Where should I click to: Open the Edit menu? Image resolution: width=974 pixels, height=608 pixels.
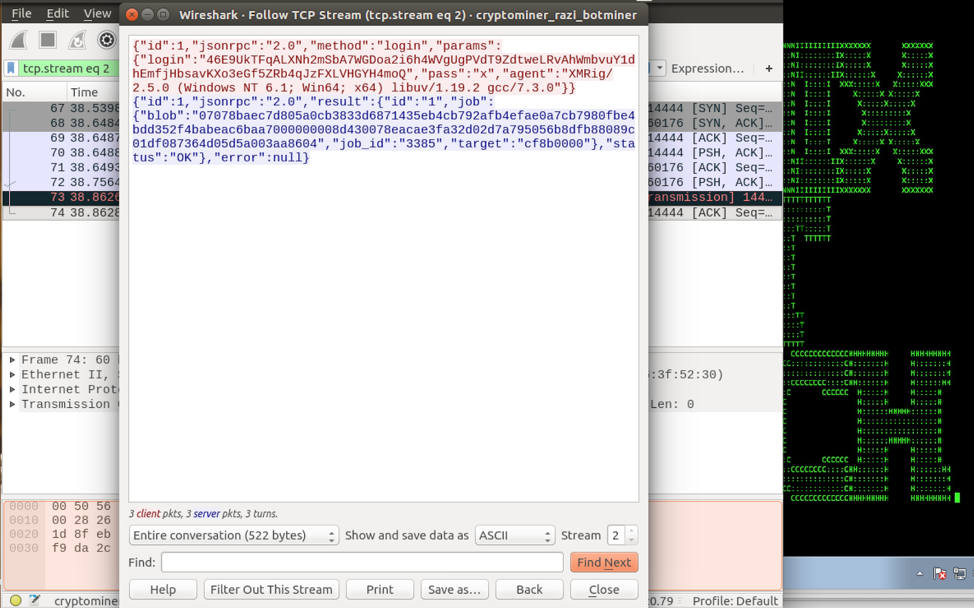coord(58,13)
